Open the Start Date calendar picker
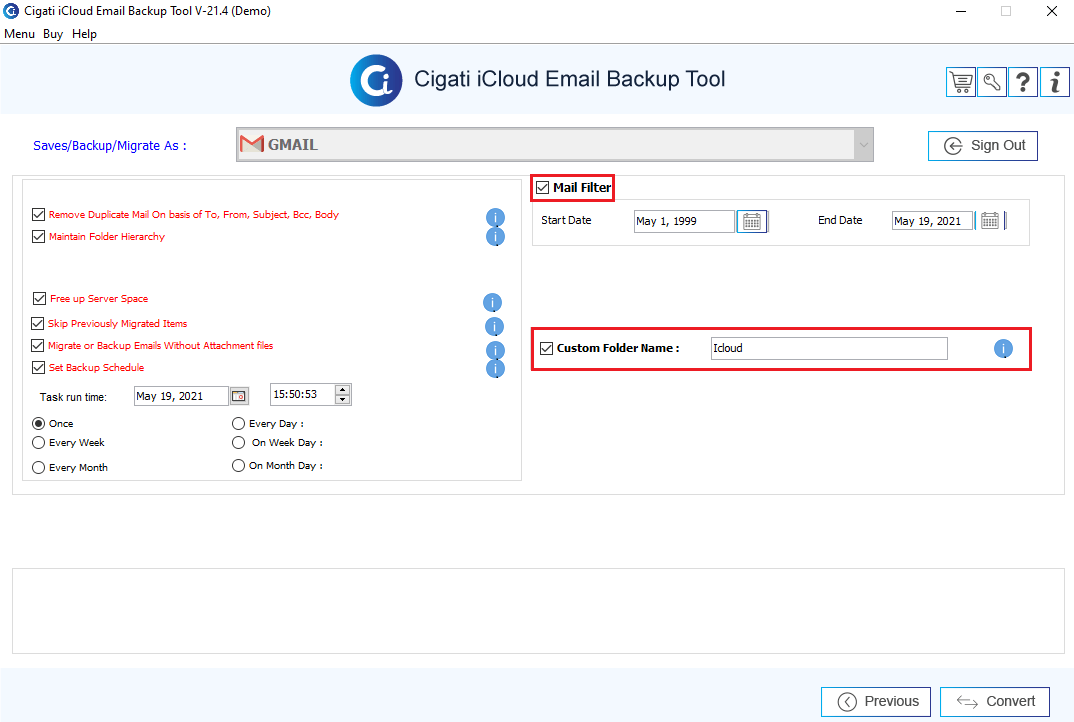 (x=751, y=221)
